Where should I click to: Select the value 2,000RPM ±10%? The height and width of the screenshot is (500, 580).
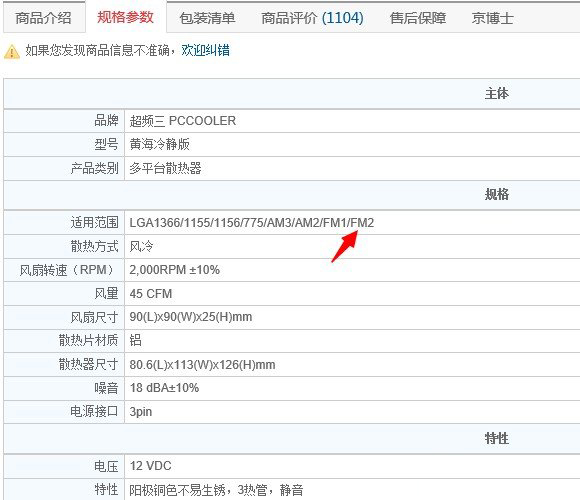pos(175,270)
